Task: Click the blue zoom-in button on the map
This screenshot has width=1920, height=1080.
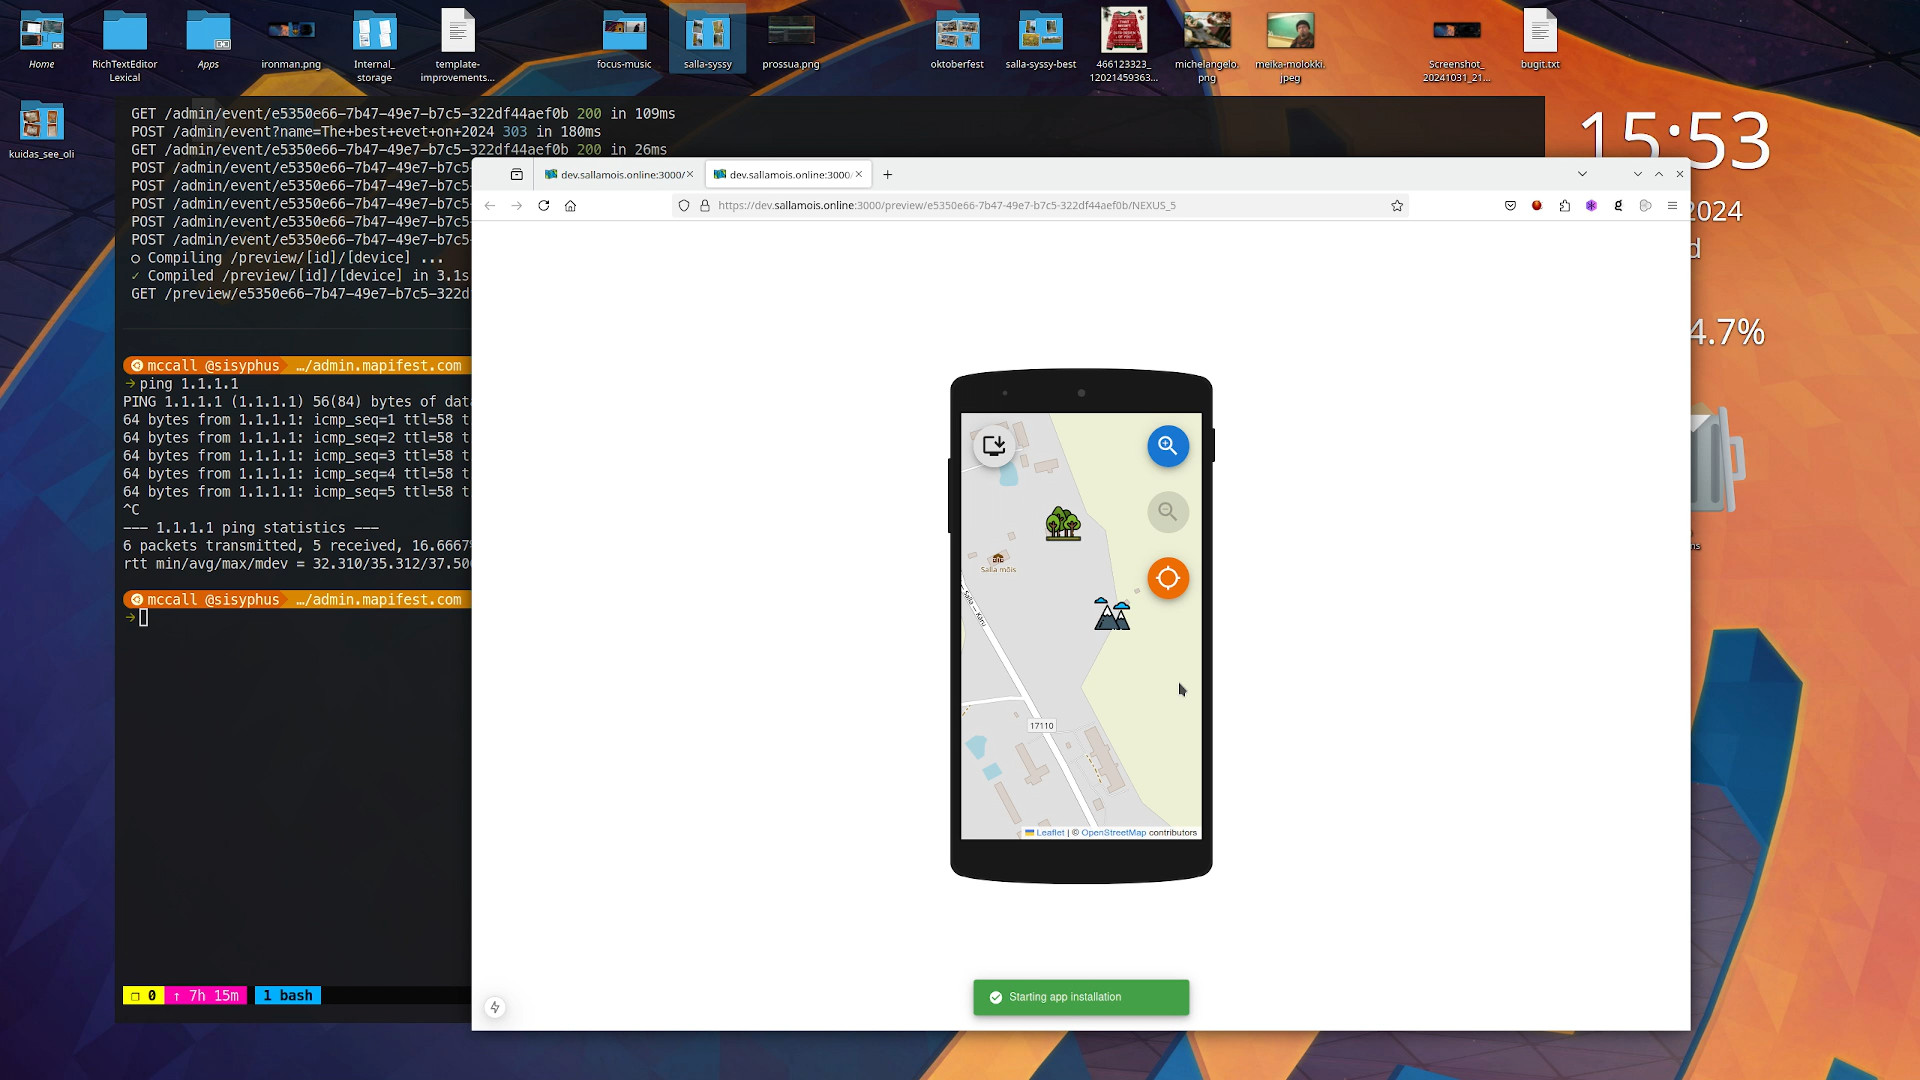Action: [1167, 446]
